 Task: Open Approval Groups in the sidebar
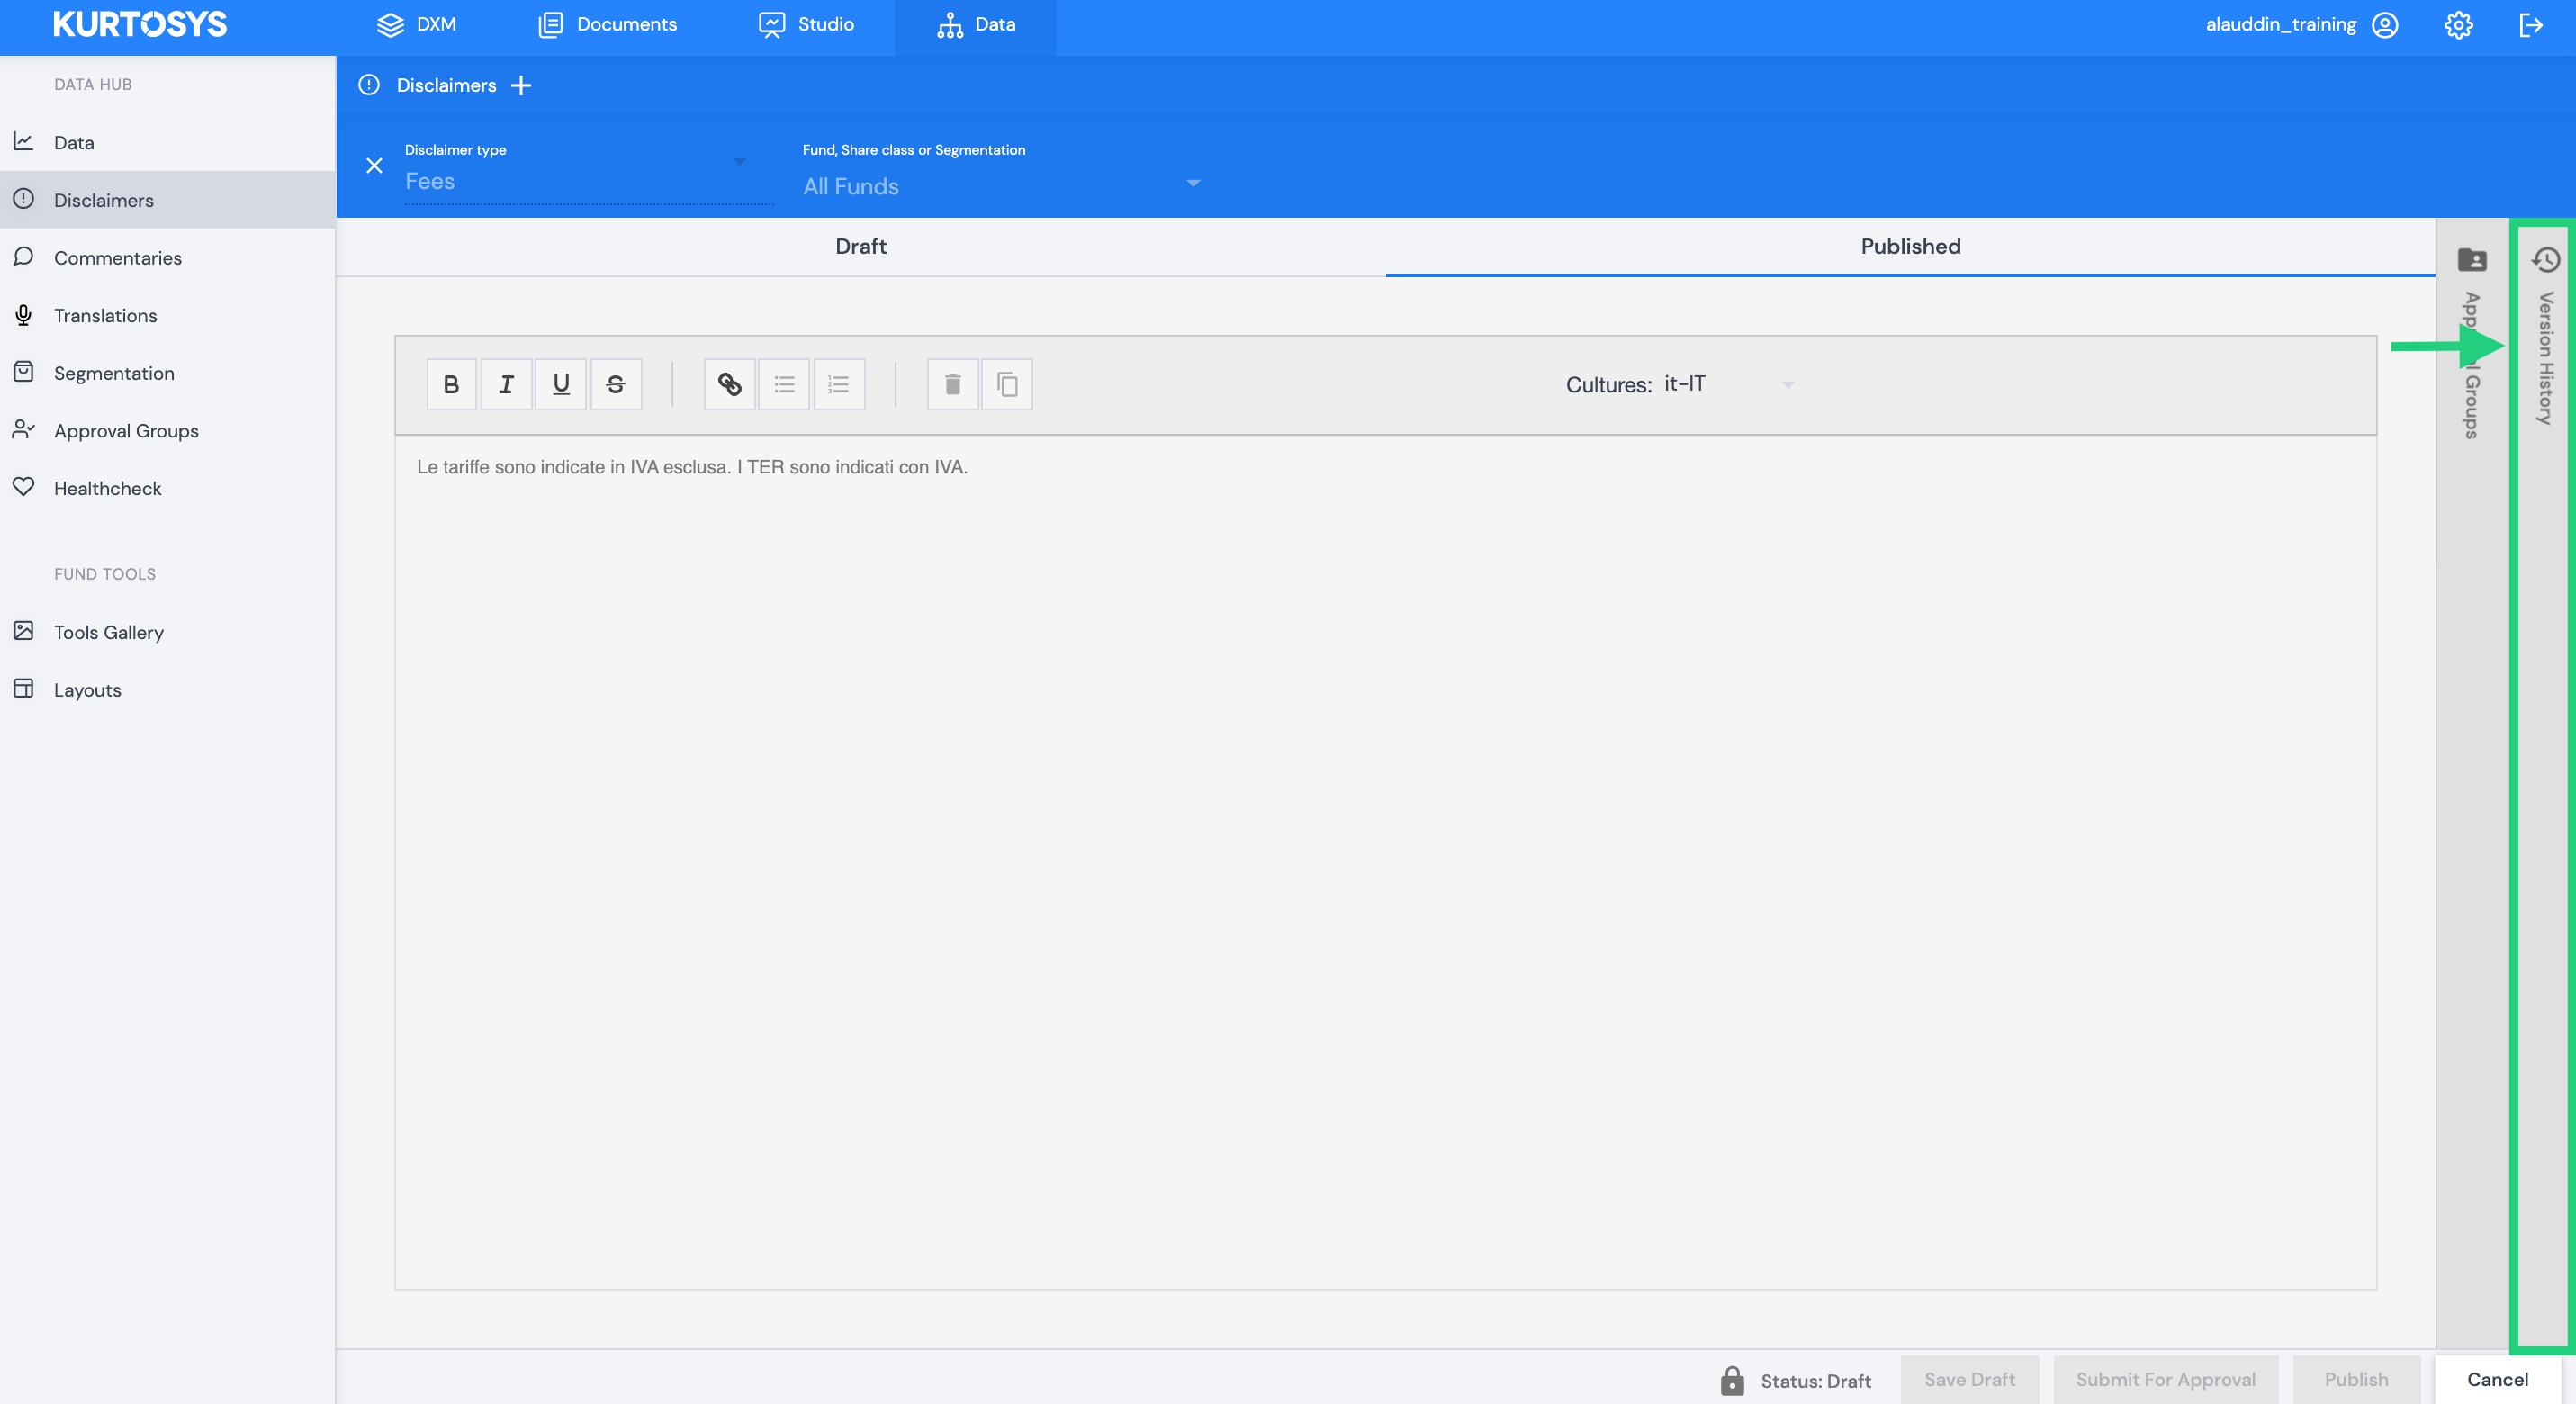167,430
